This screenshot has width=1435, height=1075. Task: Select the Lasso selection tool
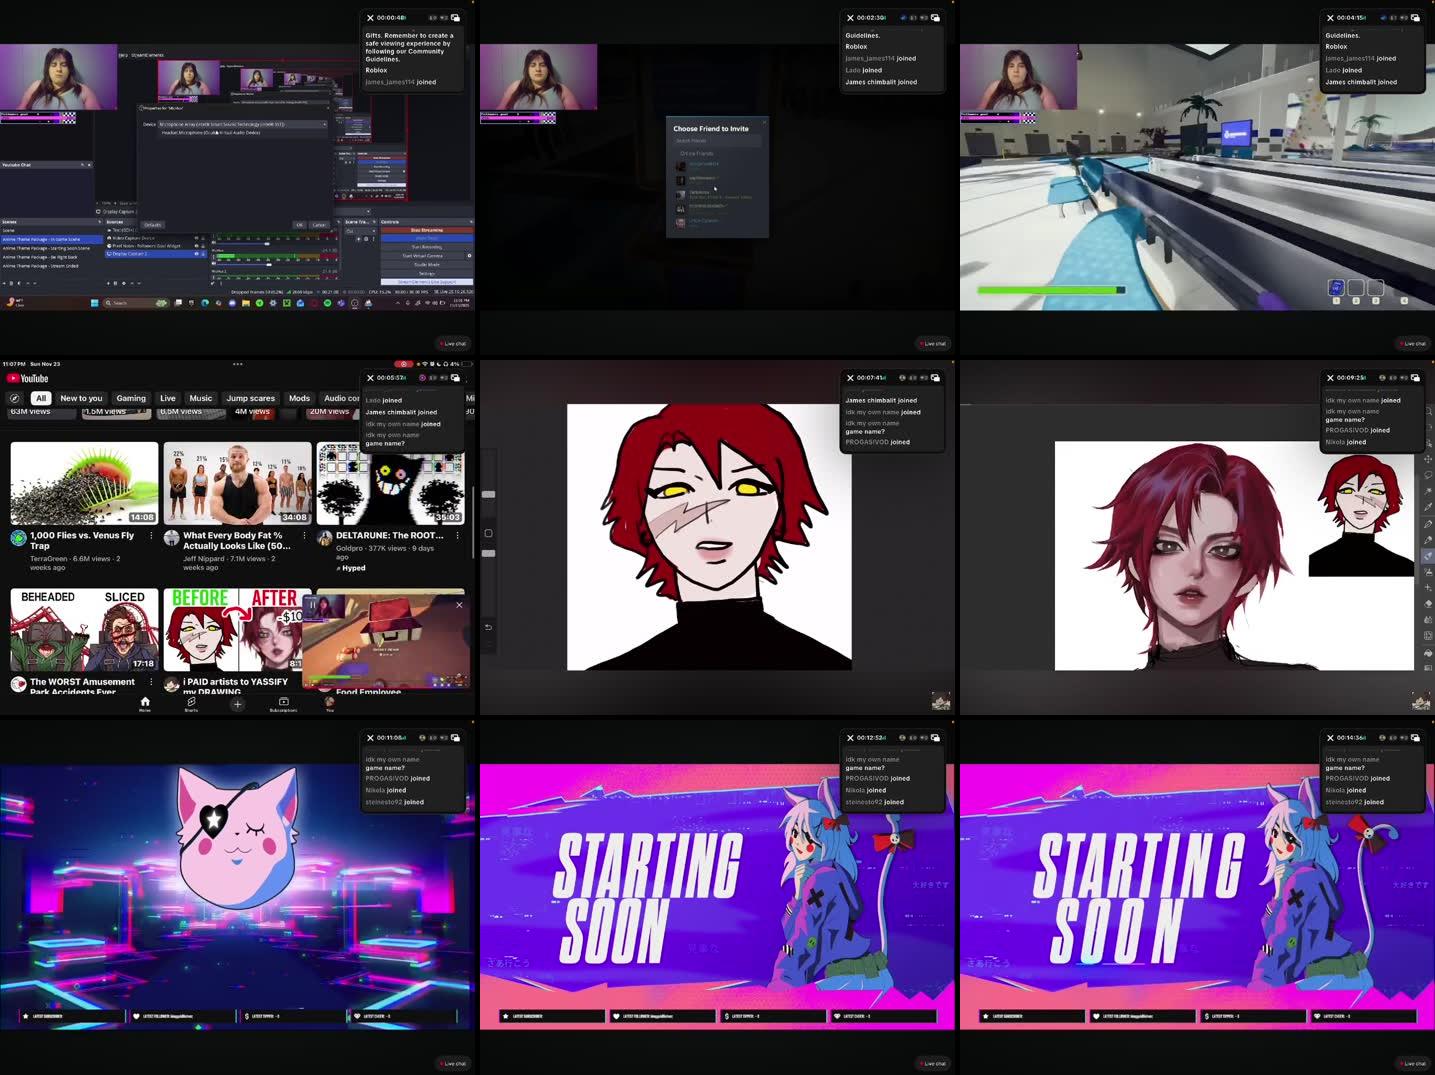[1427, 474]
